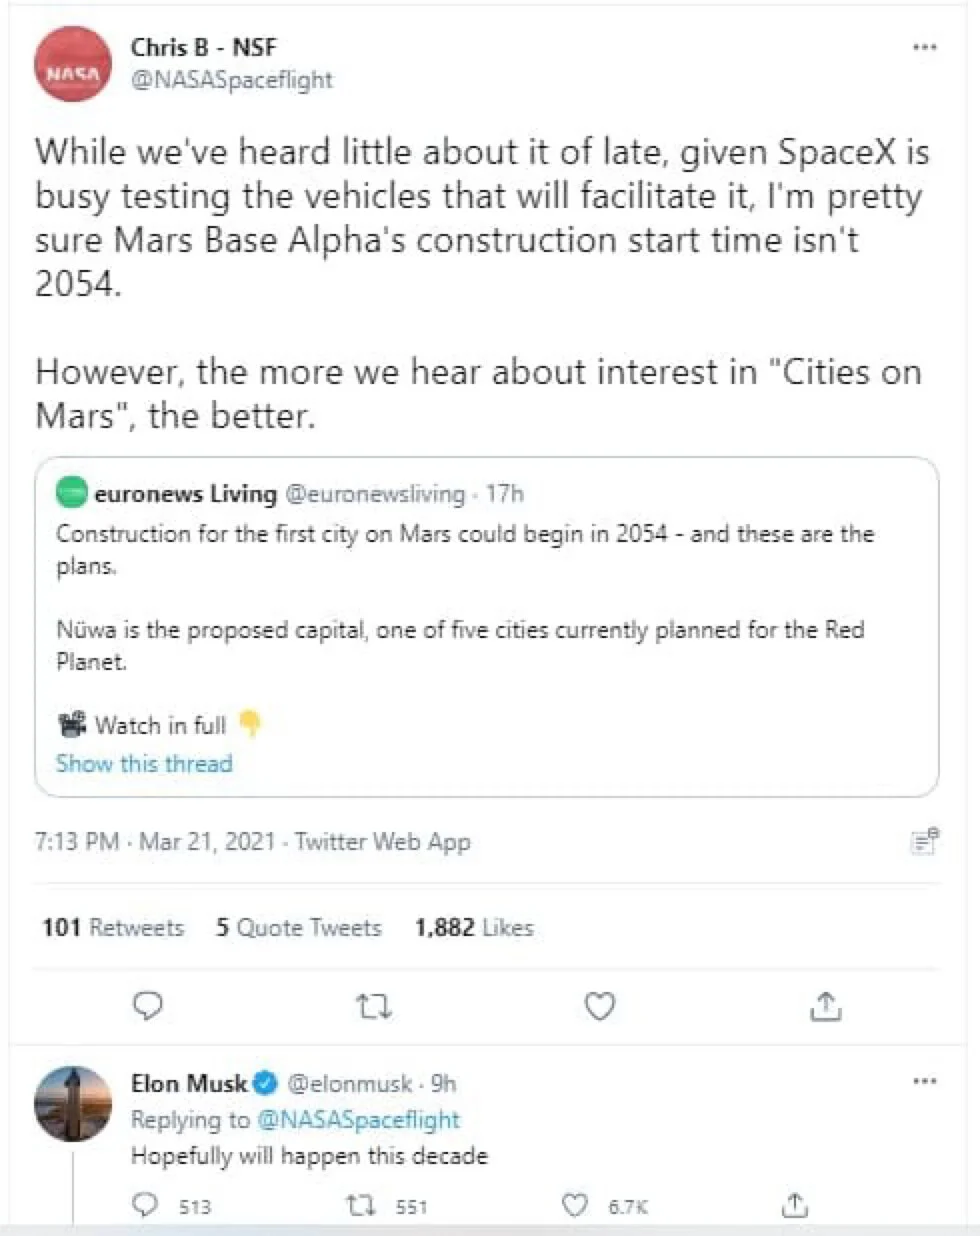Like the main tweet with heart icon
The height and width of the screenshot is (1236, 980).
[x=599, y=1006]
